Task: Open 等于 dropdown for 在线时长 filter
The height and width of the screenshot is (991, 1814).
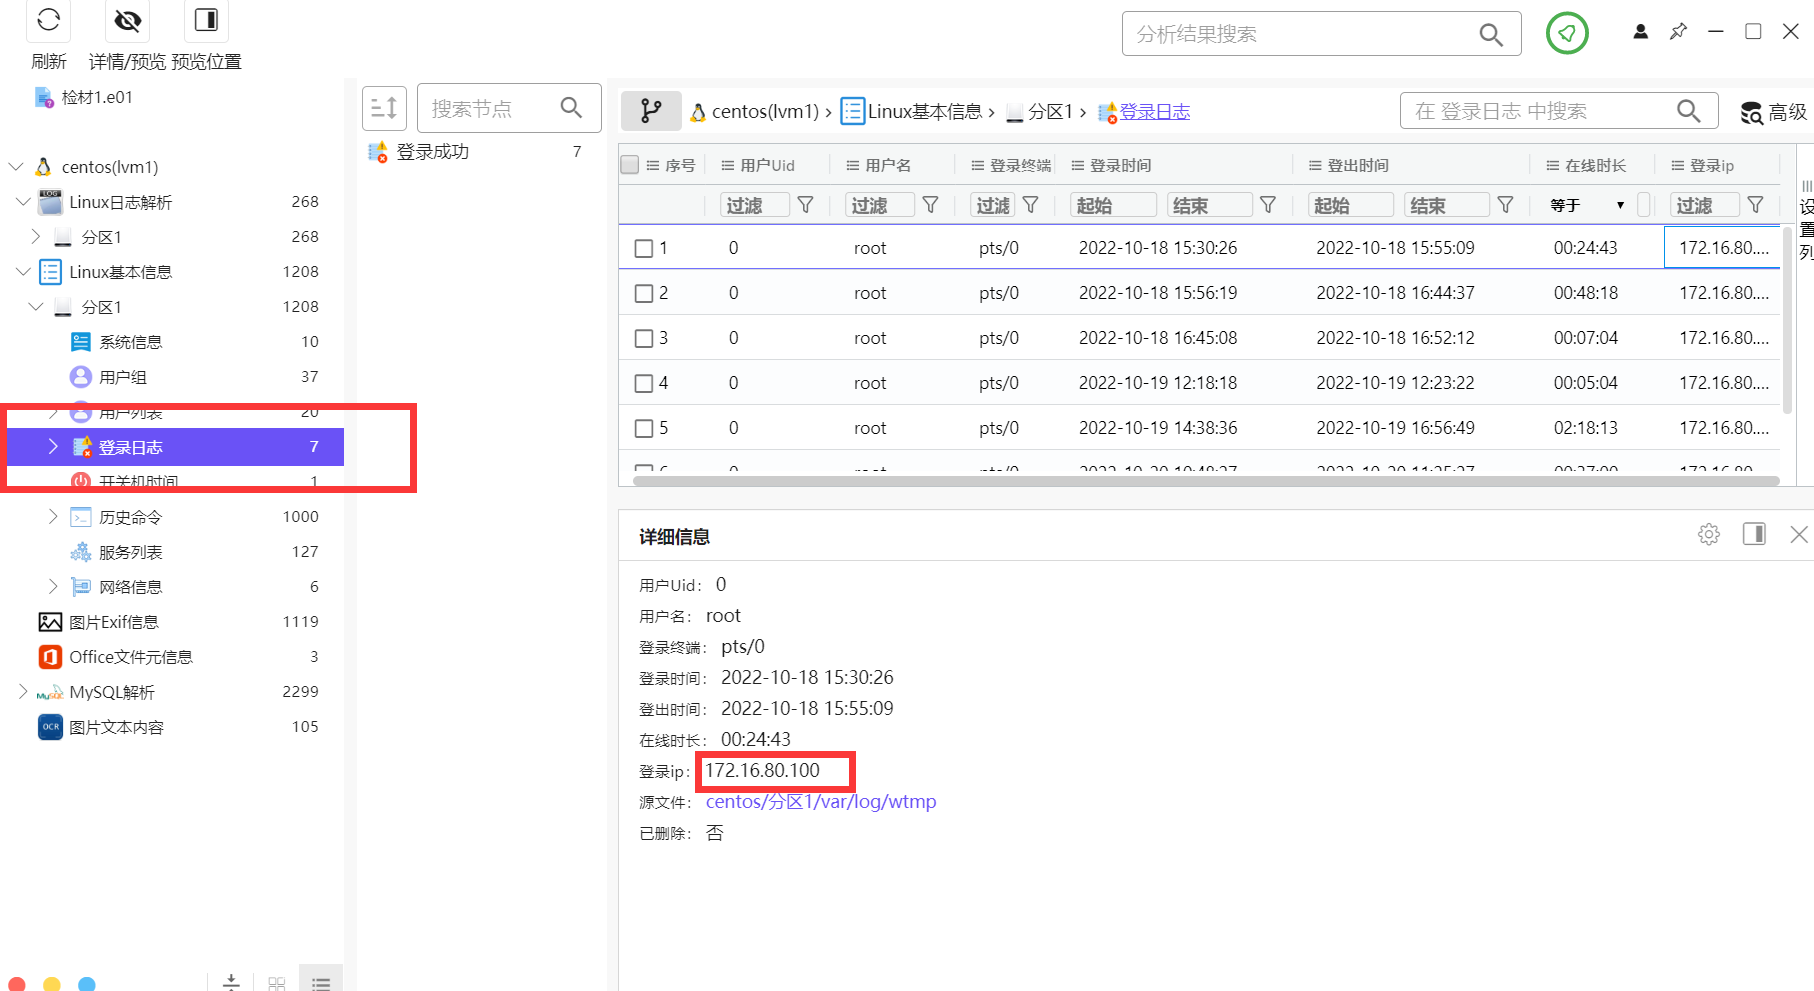Action: click(1587, 205)
